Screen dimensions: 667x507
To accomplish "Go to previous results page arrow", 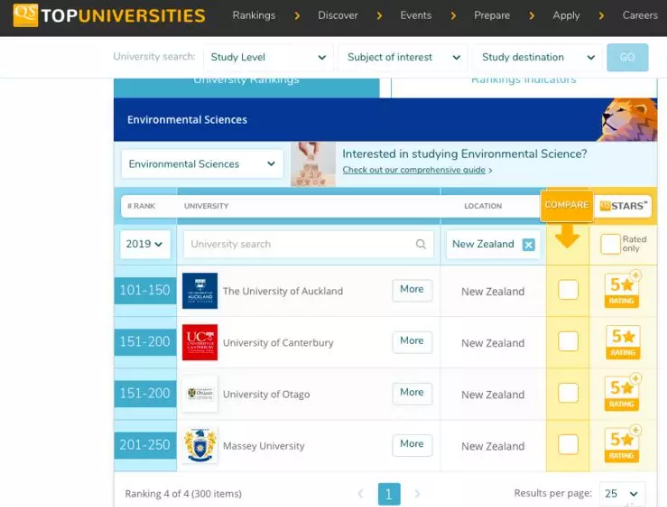I will pyautogui.click(x=360, y=494).
